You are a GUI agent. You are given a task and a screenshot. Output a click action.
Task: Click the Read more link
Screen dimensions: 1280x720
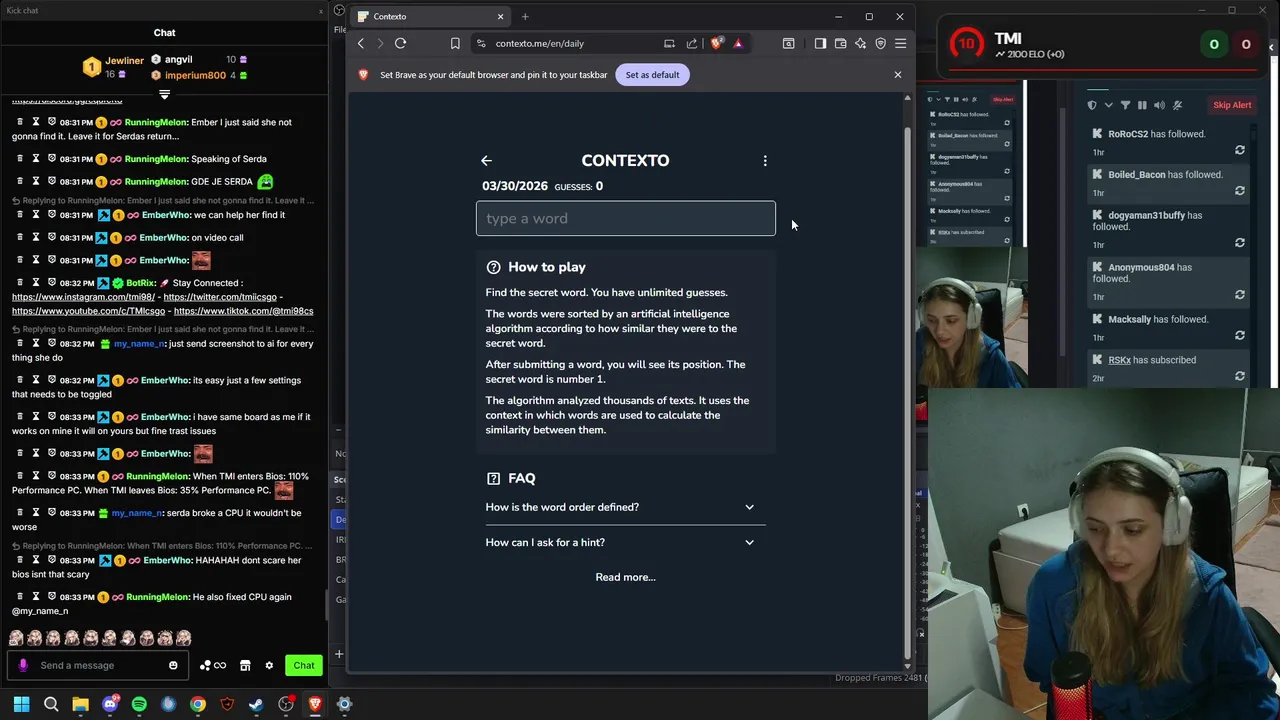point(625,577)
